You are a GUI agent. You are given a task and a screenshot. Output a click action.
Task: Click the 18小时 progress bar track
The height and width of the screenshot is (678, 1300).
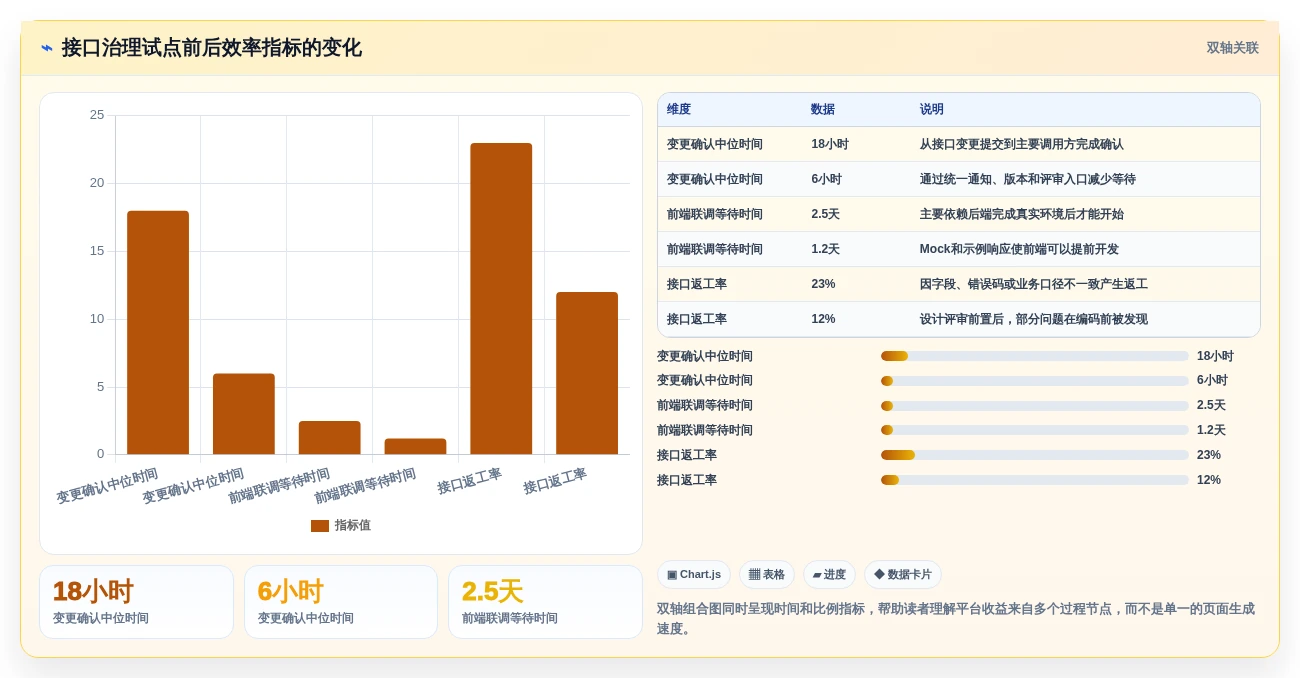tap(1035, 356)
